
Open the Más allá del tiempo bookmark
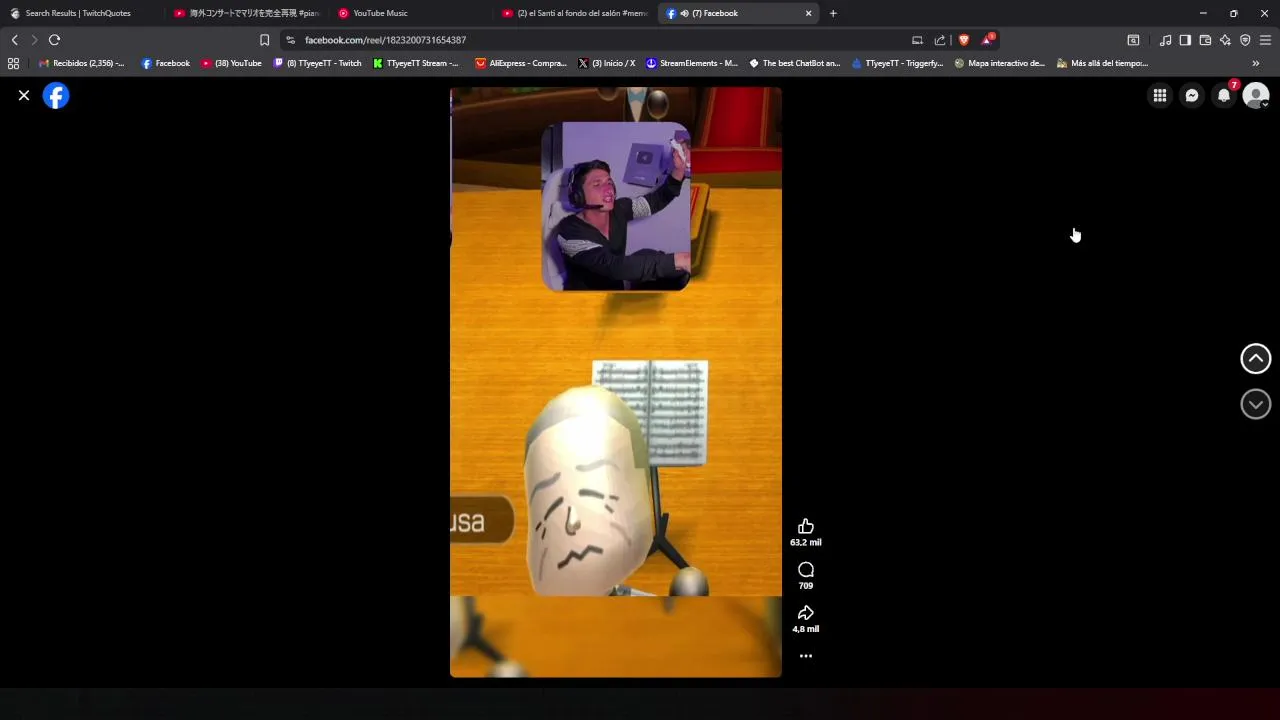point(1102,63)
